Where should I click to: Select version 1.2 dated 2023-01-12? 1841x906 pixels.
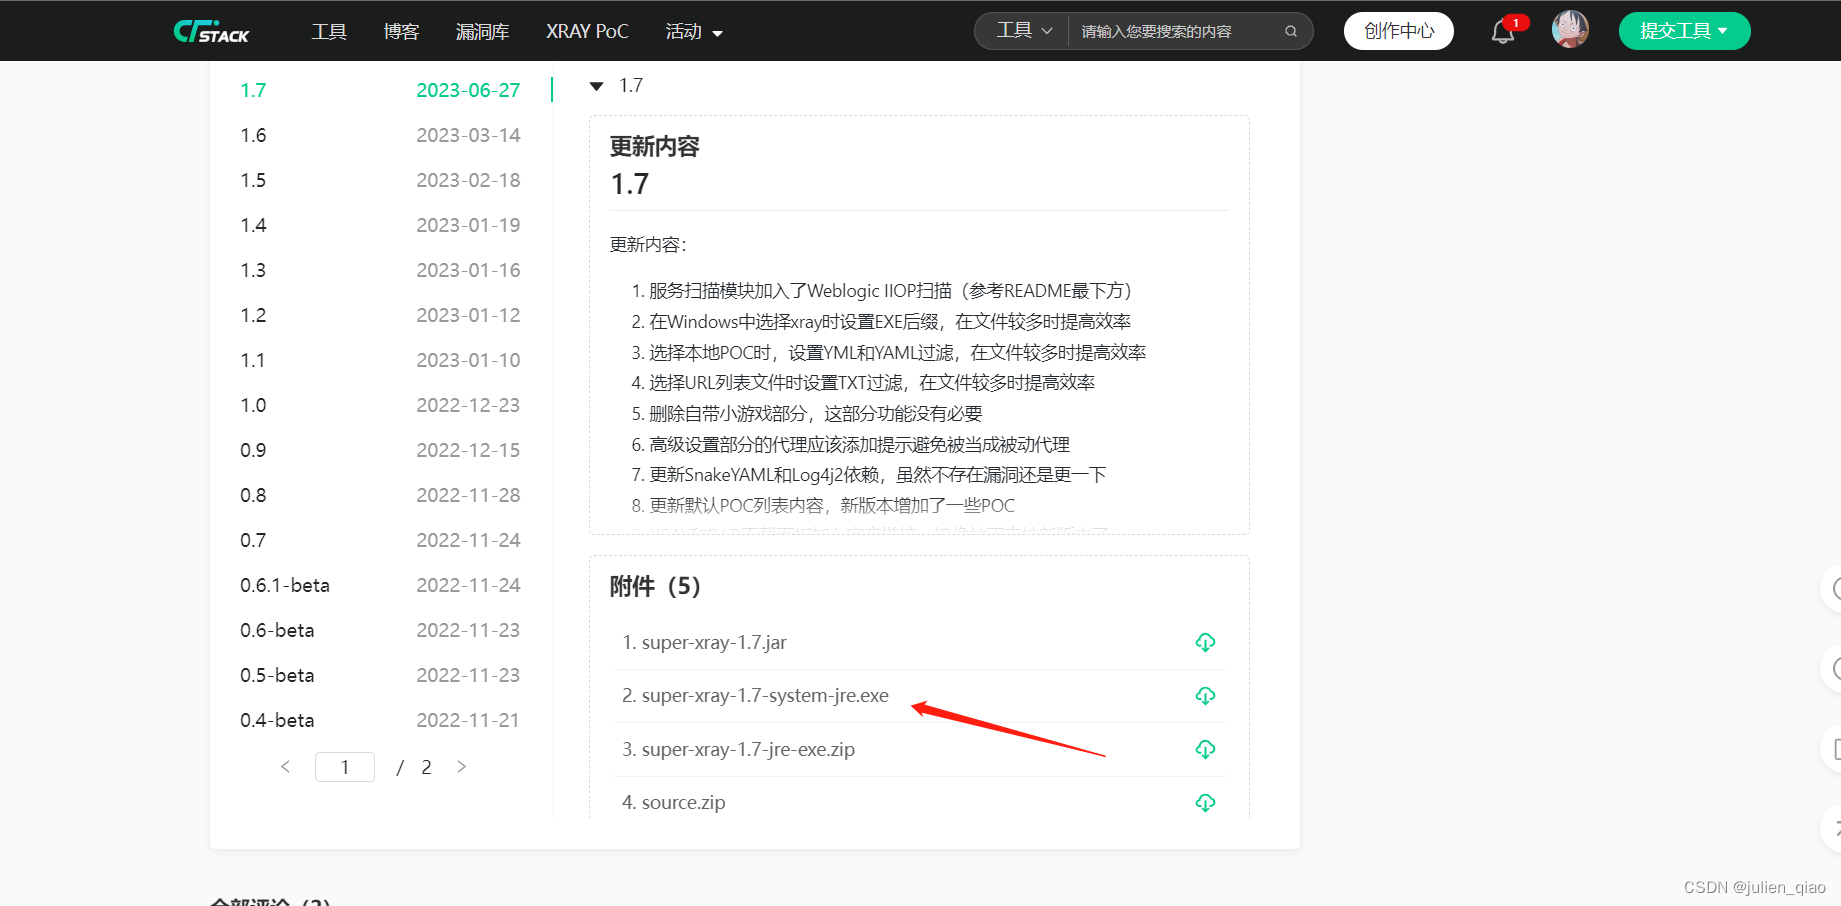380,315
